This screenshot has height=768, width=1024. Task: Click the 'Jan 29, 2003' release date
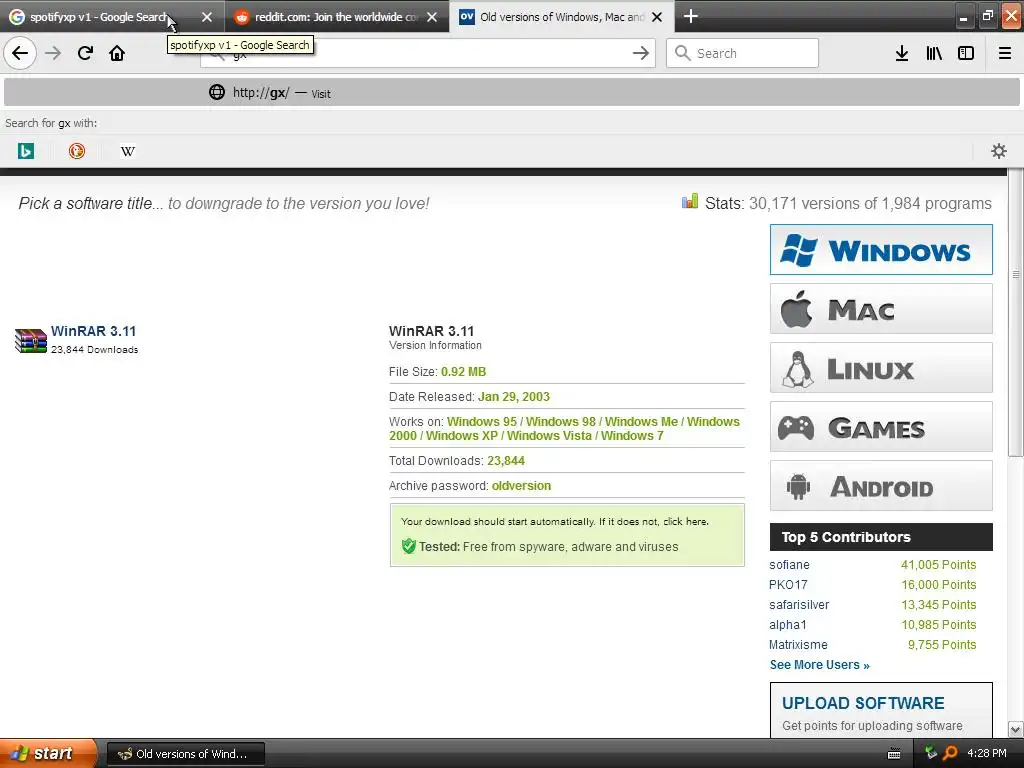point(514,397)
